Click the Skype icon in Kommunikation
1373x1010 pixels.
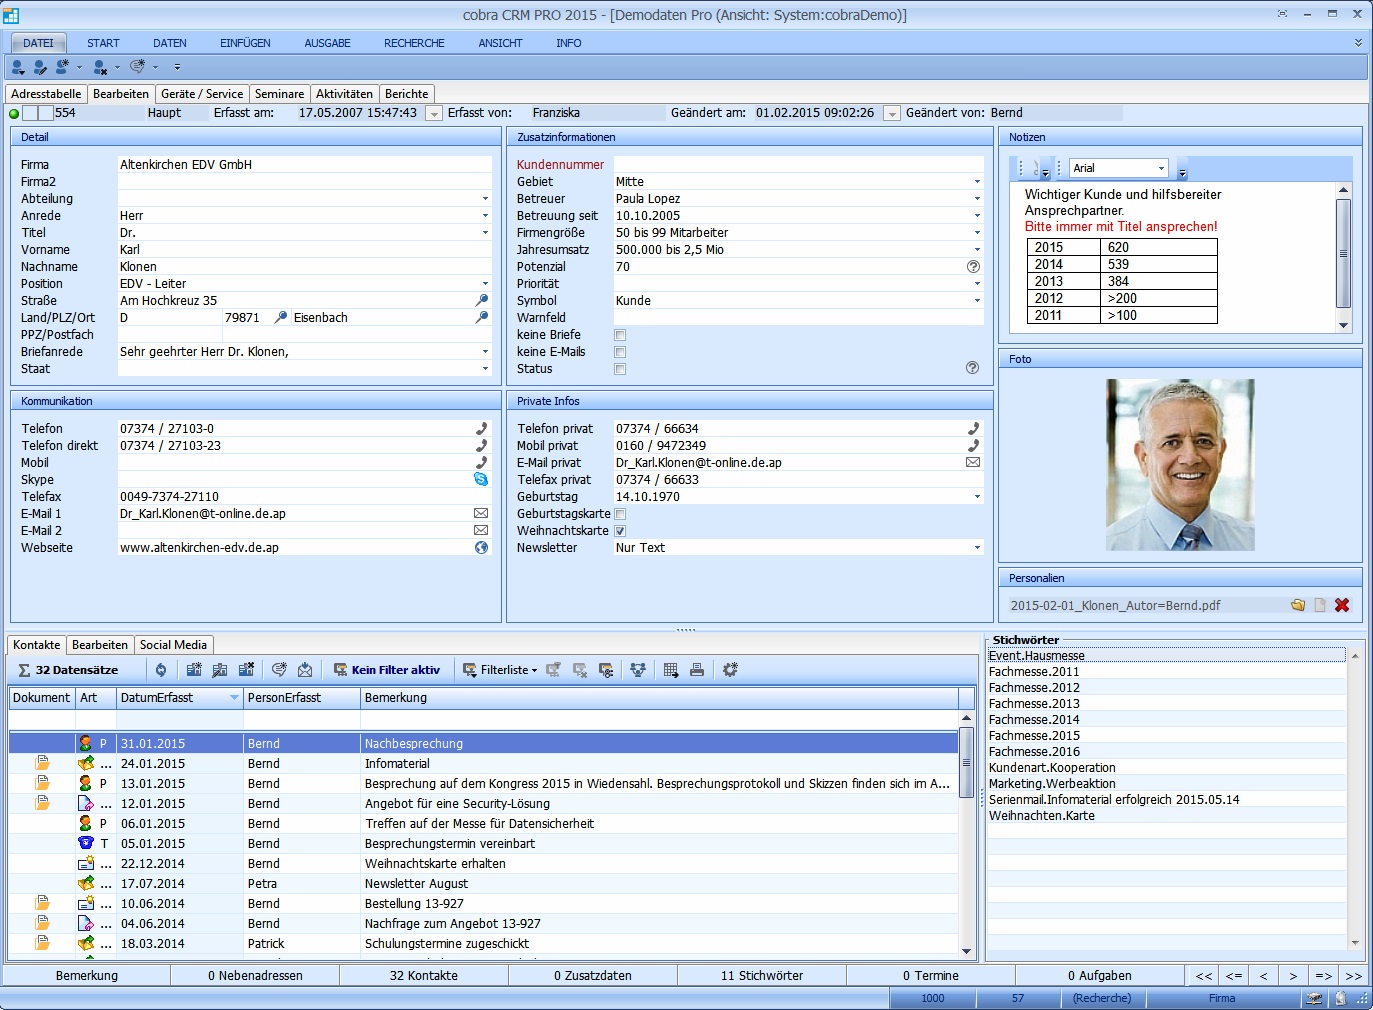click(x=481, y=479)
